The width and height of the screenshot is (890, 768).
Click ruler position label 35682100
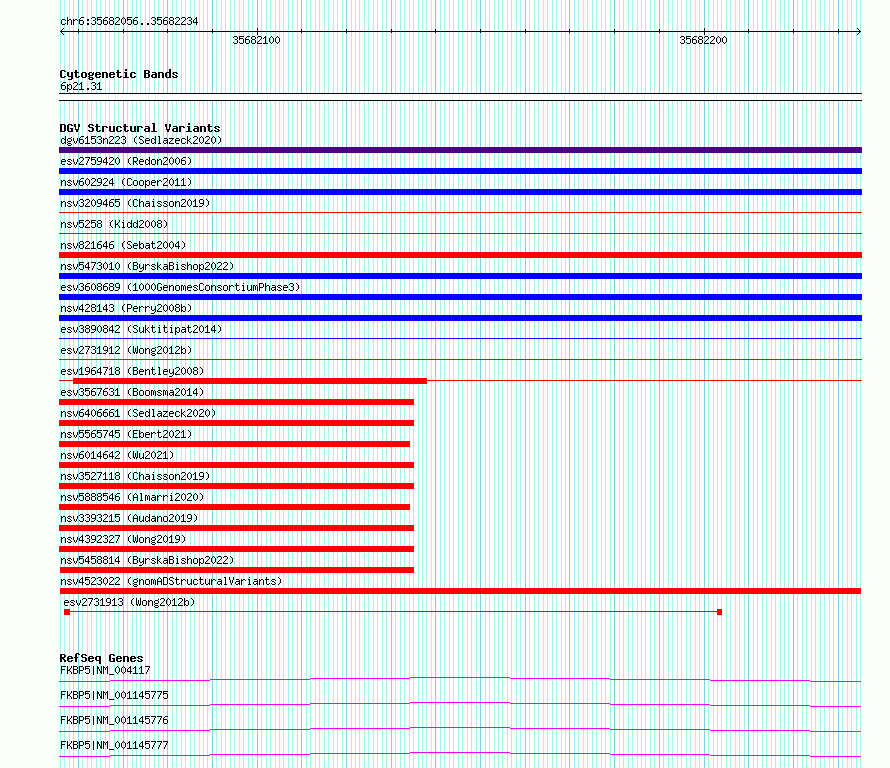257,40
